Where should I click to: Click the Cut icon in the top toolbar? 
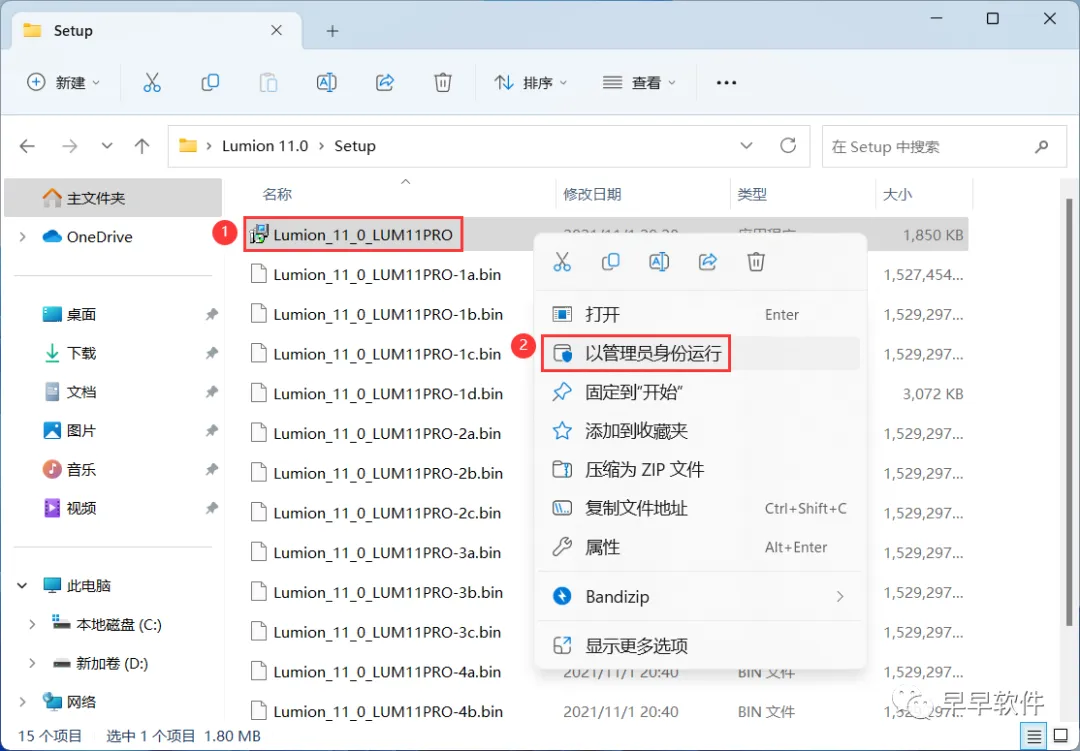(x=152, y=83)
